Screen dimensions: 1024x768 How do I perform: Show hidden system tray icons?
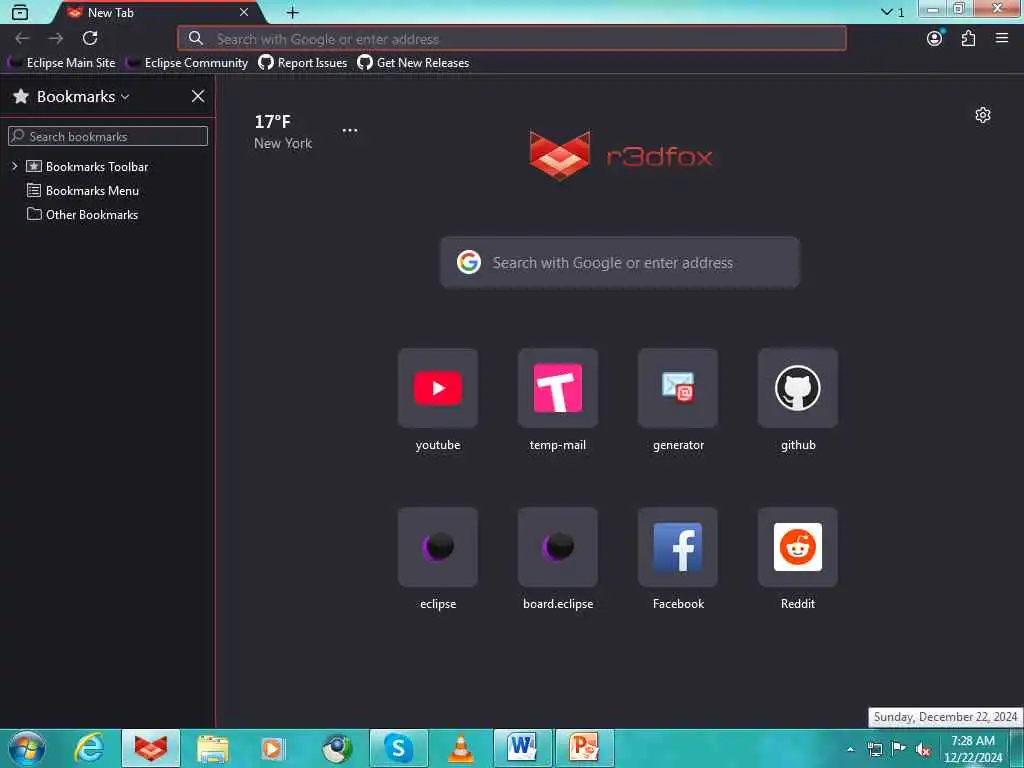850,750
